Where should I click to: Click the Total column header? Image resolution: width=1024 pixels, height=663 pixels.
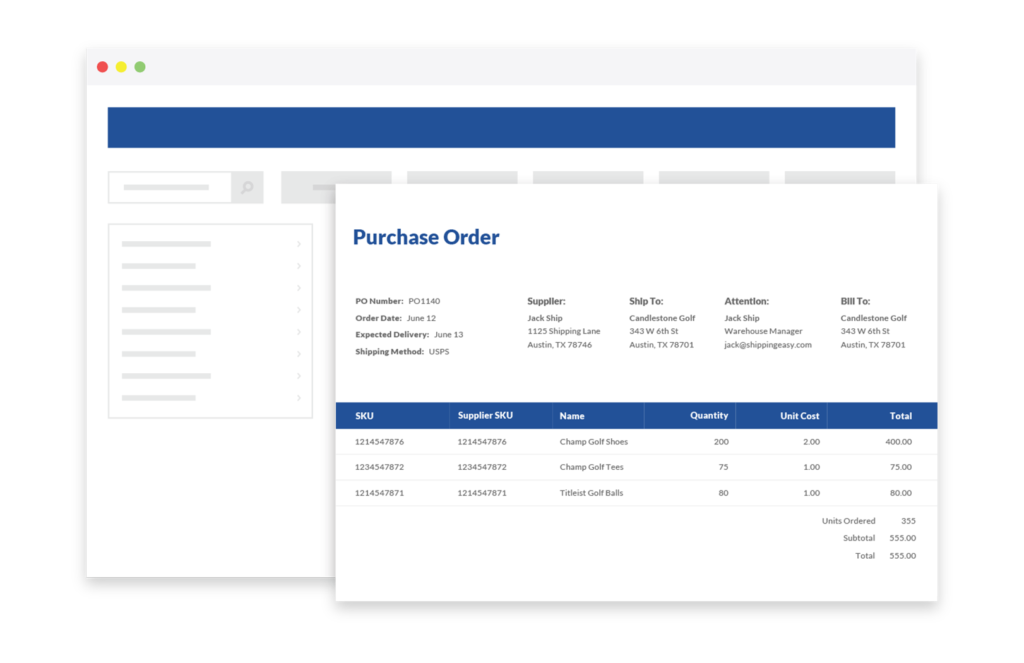click(x=900, y=415)
